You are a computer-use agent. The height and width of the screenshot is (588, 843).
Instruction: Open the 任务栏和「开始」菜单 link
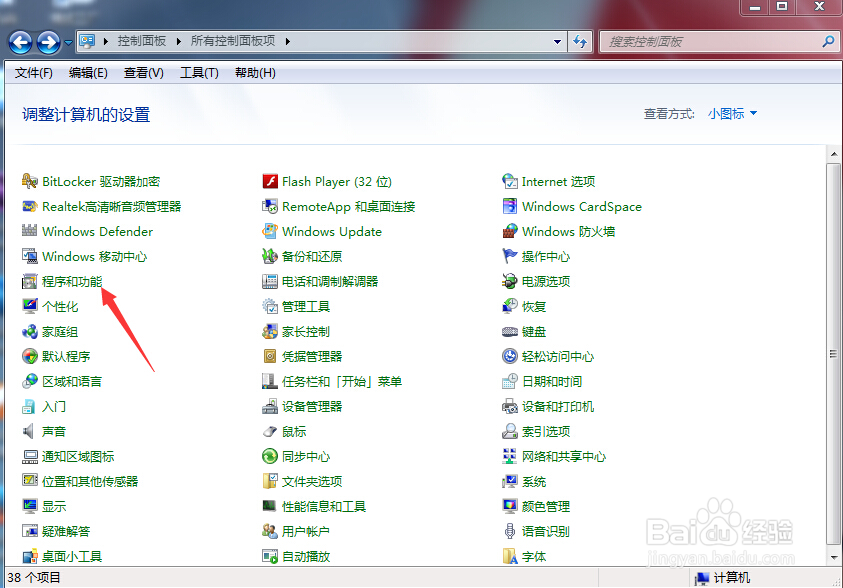342,381
